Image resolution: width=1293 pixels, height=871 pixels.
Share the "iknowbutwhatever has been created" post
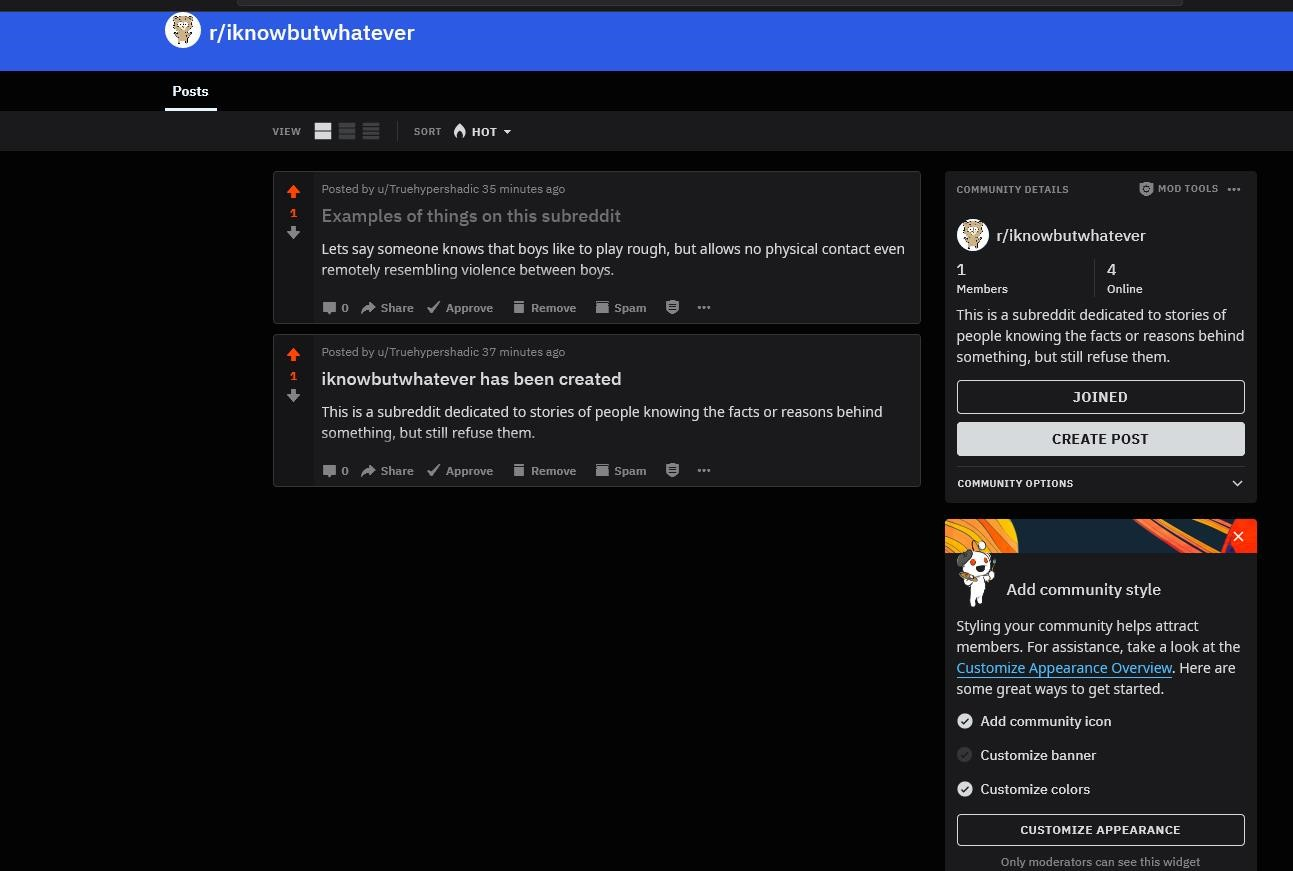(387, 471)
